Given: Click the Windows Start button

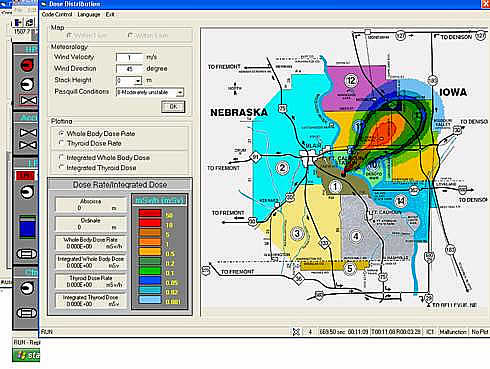Looking at the screenshot, I should (26, 355).
